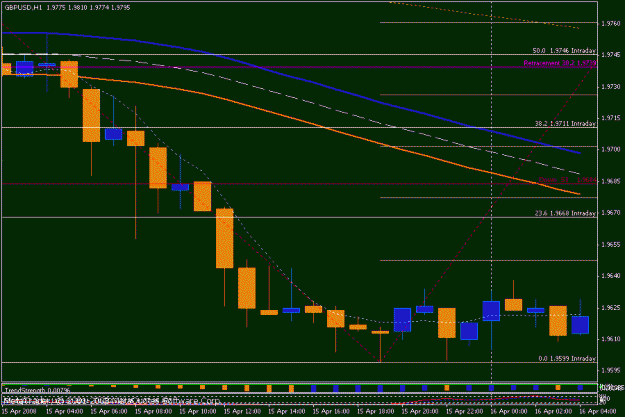
Task: Click the '15 Apr 06:00' time axis label
Action: coord(109,411)
